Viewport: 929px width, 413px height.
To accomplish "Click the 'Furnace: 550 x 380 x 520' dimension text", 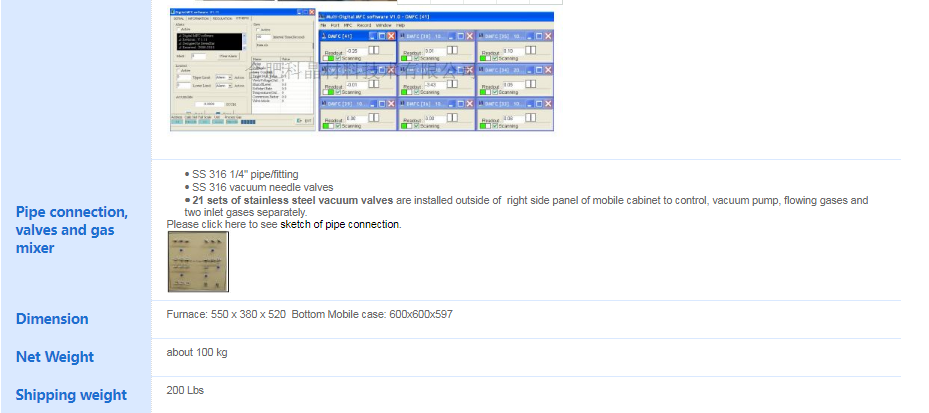I will [226, 315].
